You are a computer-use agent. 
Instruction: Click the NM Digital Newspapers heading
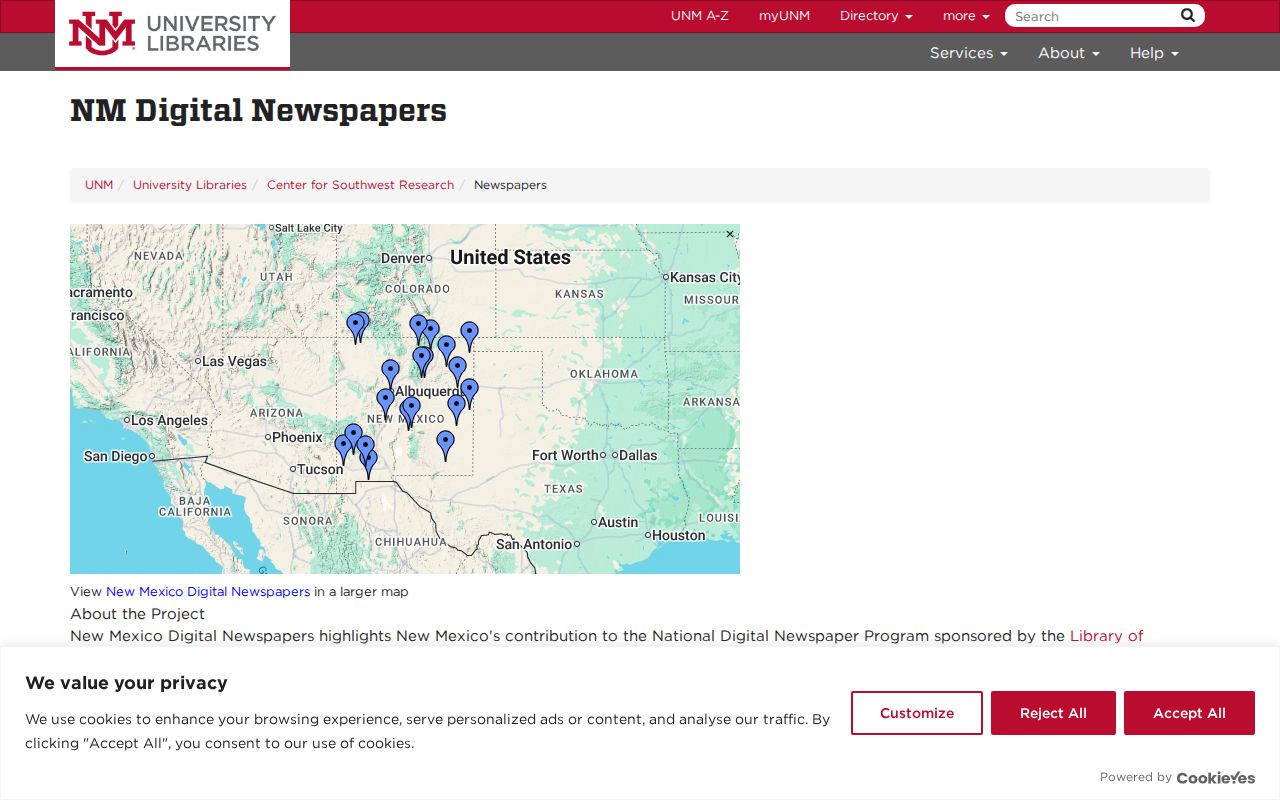(x=258, y=110)
